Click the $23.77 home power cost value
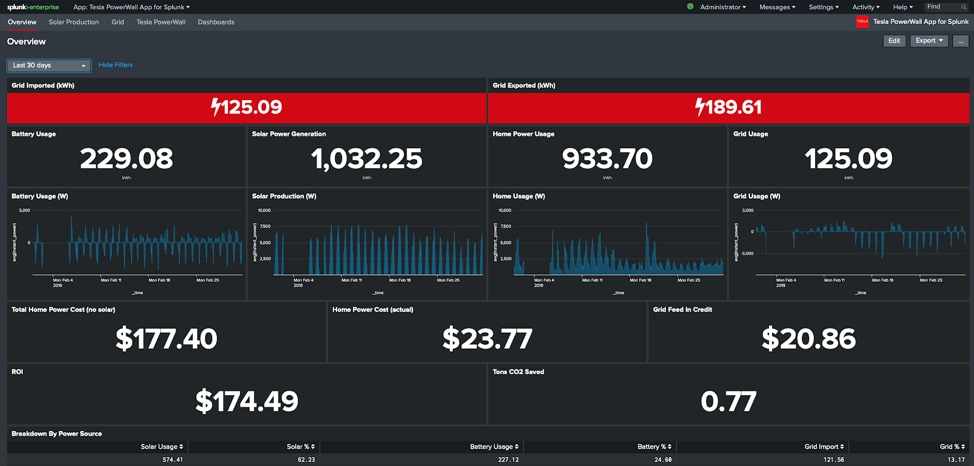This screenshot has height=466, width=974. [487, 339]
